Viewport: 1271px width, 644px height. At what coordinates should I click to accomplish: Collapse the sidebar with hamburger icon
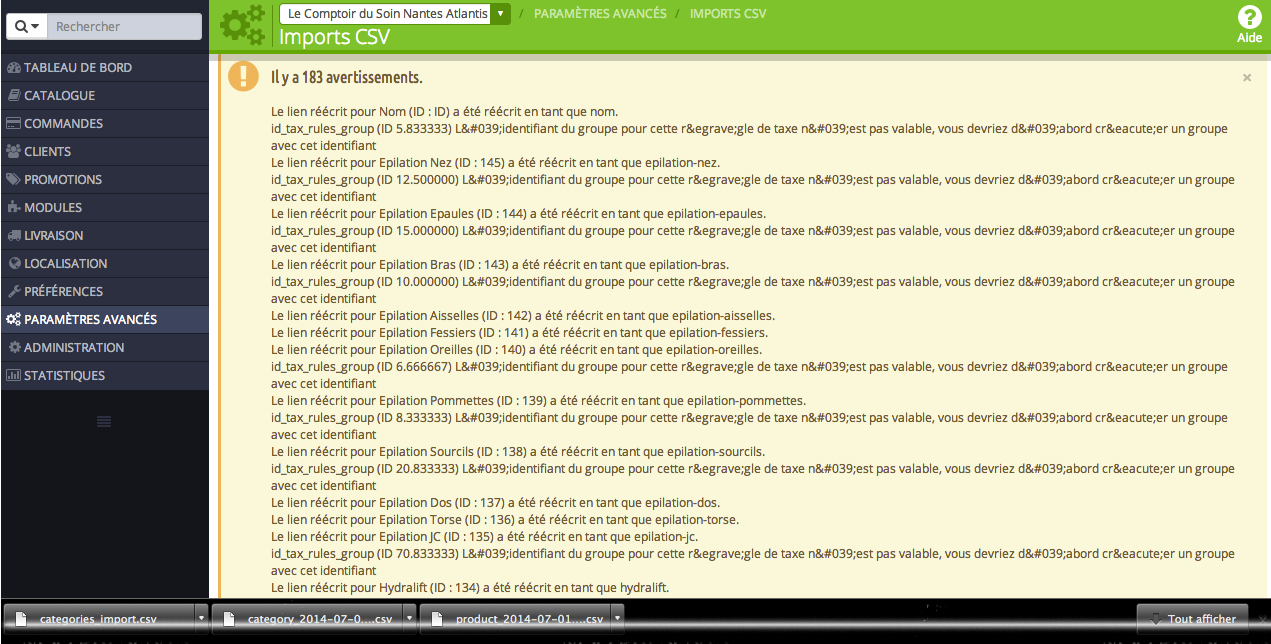tap(104, 422)
